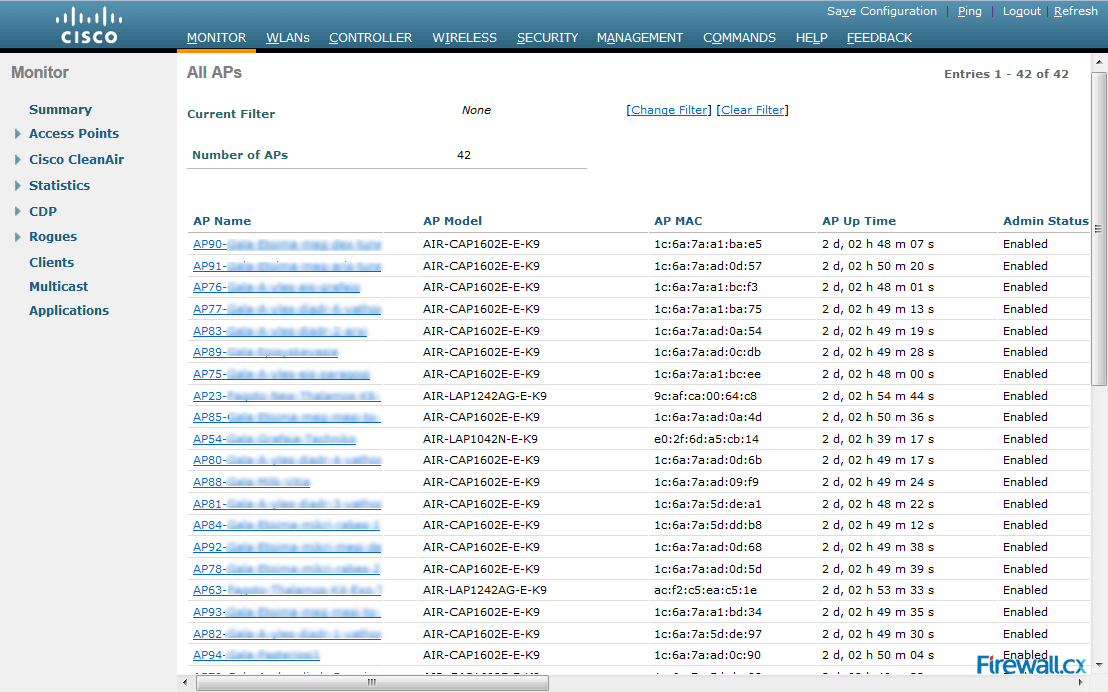Viewport: 1108px width, 692px height.
Task: Open the AP80 access point link
Action: coord(287,461)
